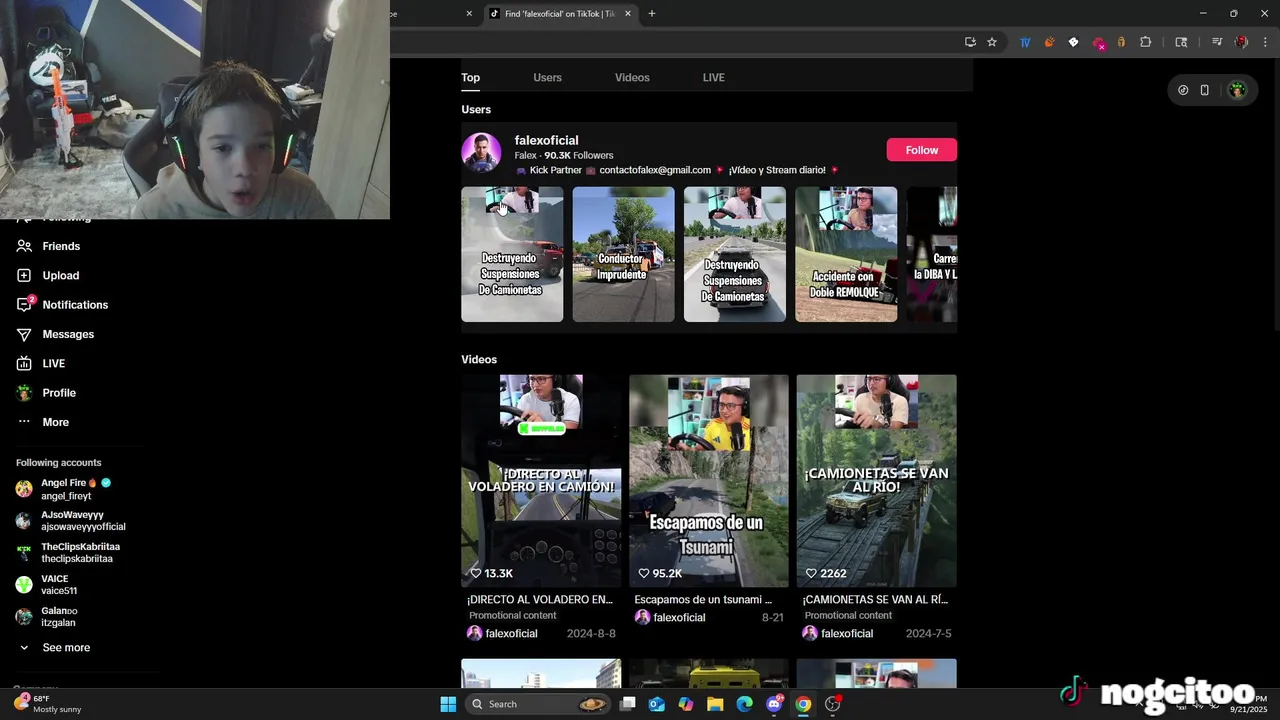
Task: Follow the falexoficial account
Action: (x=921, y=150)
